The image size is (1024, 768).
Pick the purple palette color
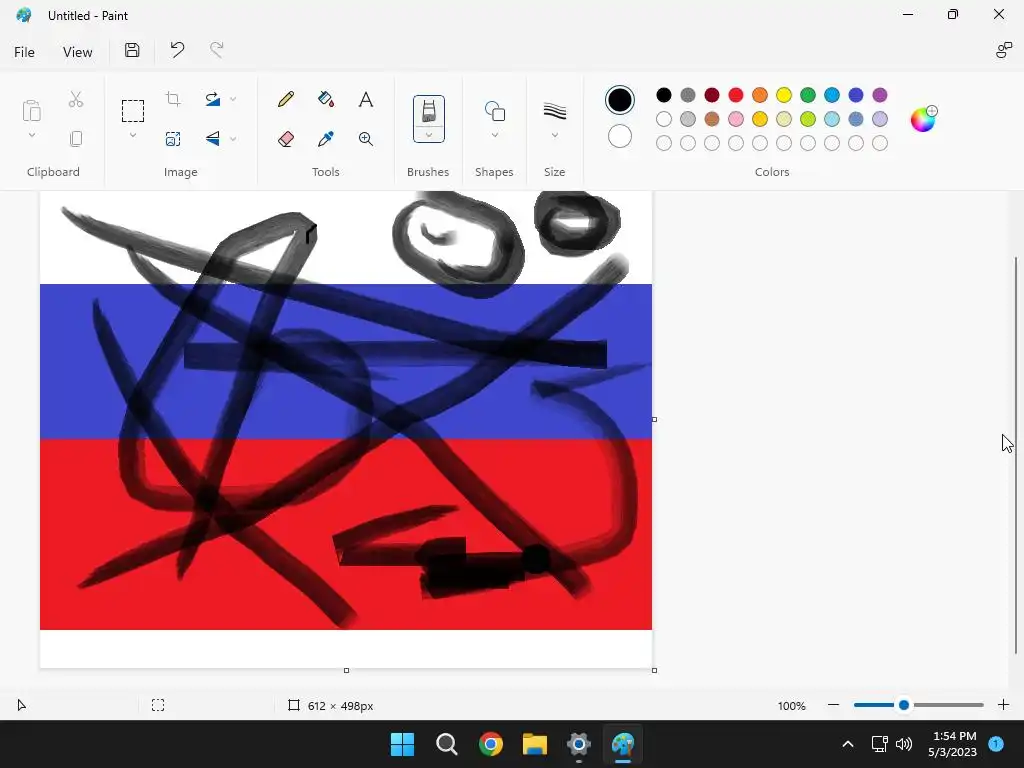coord(880,95)
